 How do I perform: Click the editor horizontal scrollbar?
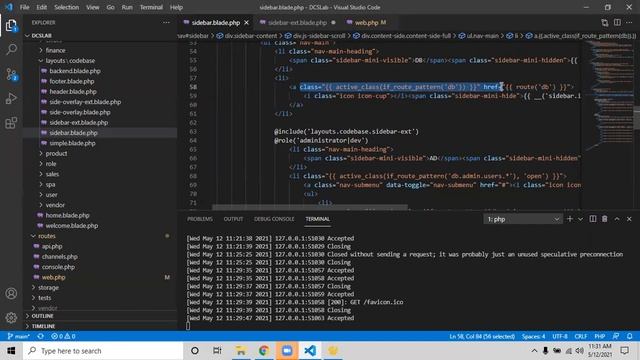309,207
